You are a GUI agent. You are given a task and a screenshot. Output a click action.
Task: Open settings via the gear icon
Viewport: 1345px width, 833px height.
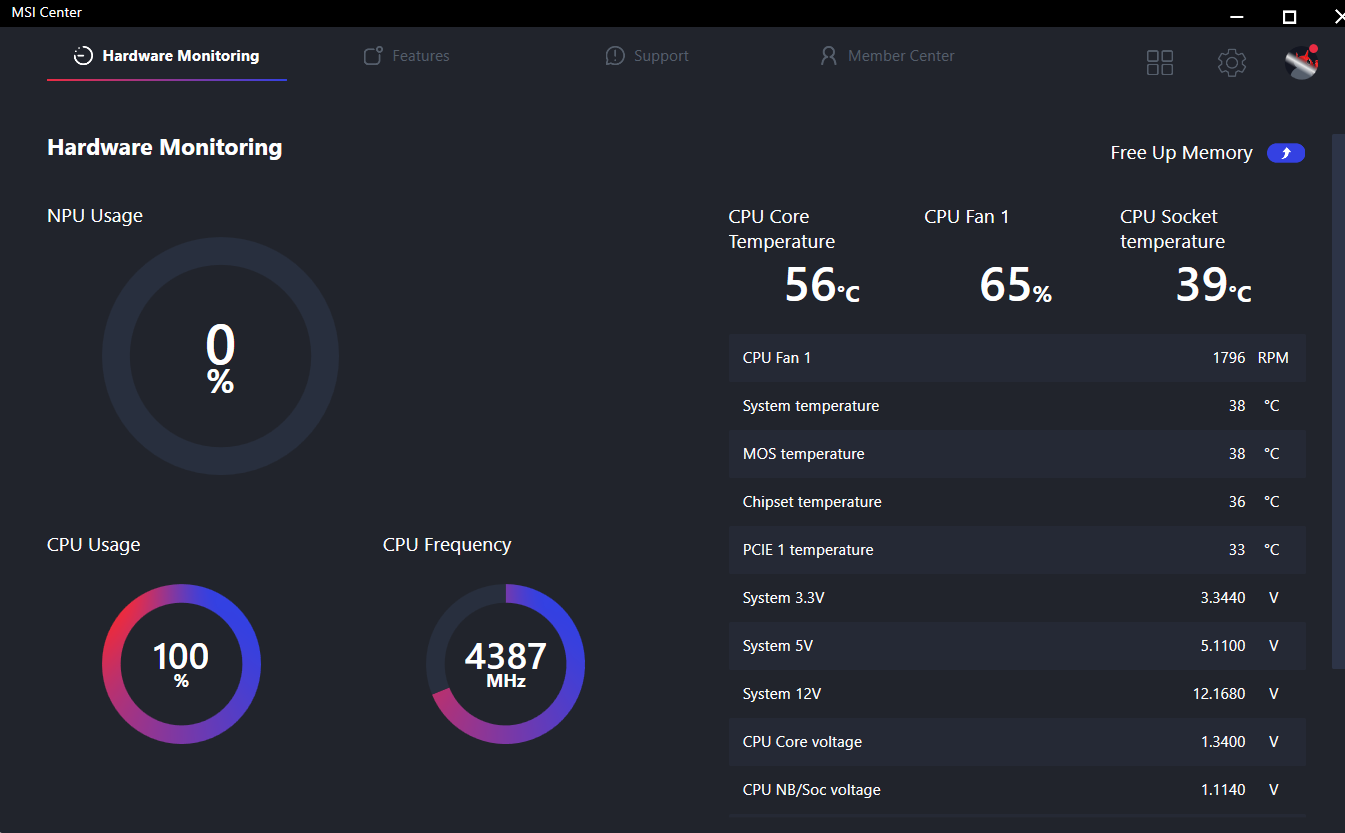[1232, 63]
